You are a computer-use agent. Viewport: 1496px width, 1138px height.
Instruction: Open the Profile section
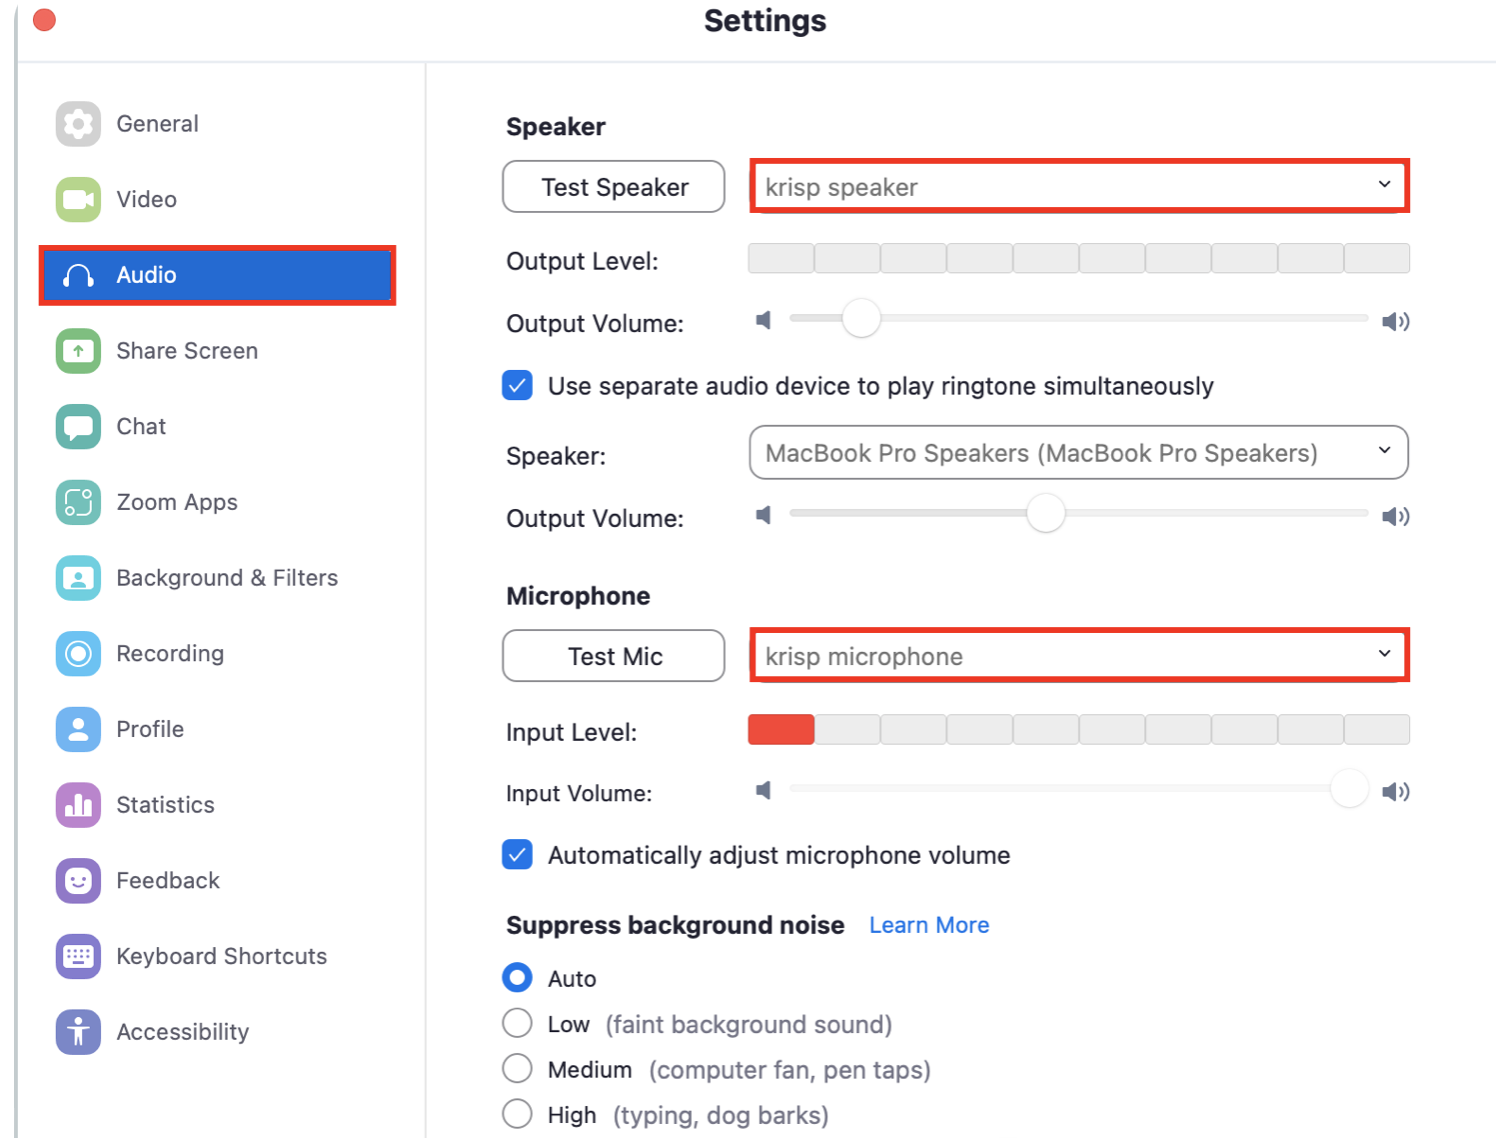[x=78, y=729]
